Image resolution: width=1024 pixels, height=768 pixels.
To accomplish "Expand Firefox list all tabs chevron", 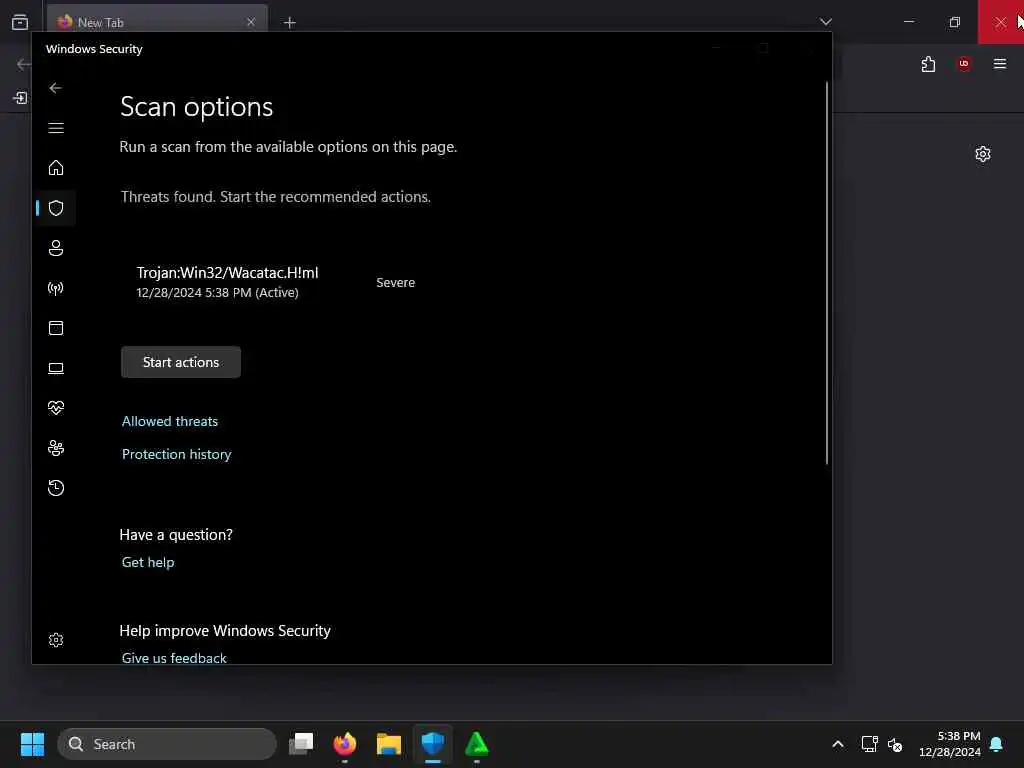I will [x=825, y=22].
